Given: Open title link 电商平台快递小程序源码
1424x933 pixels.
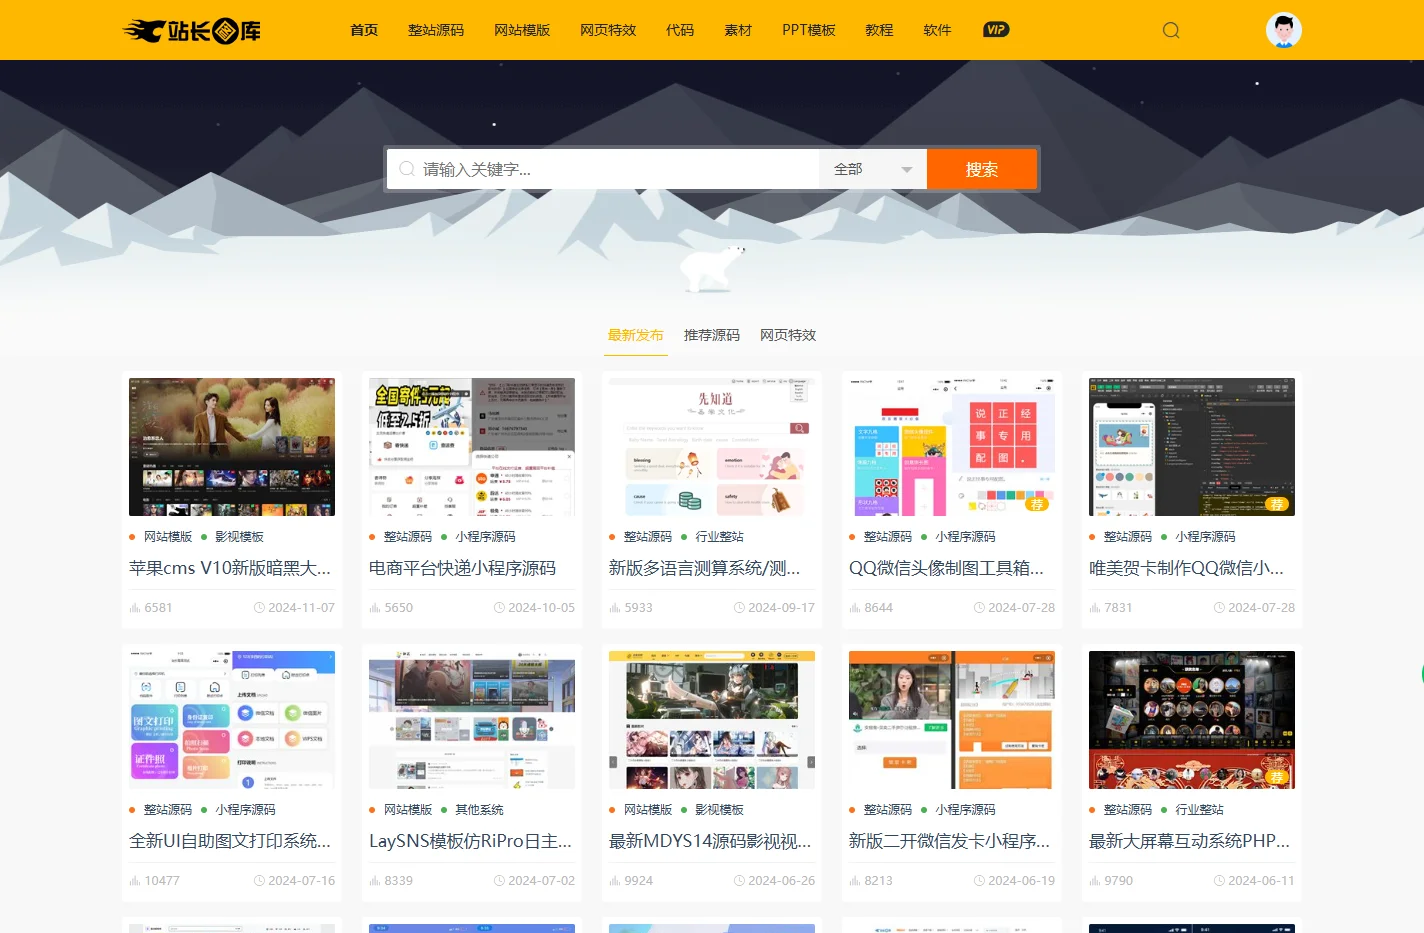Looking at the screenshot, I should [x=462, y=568].
